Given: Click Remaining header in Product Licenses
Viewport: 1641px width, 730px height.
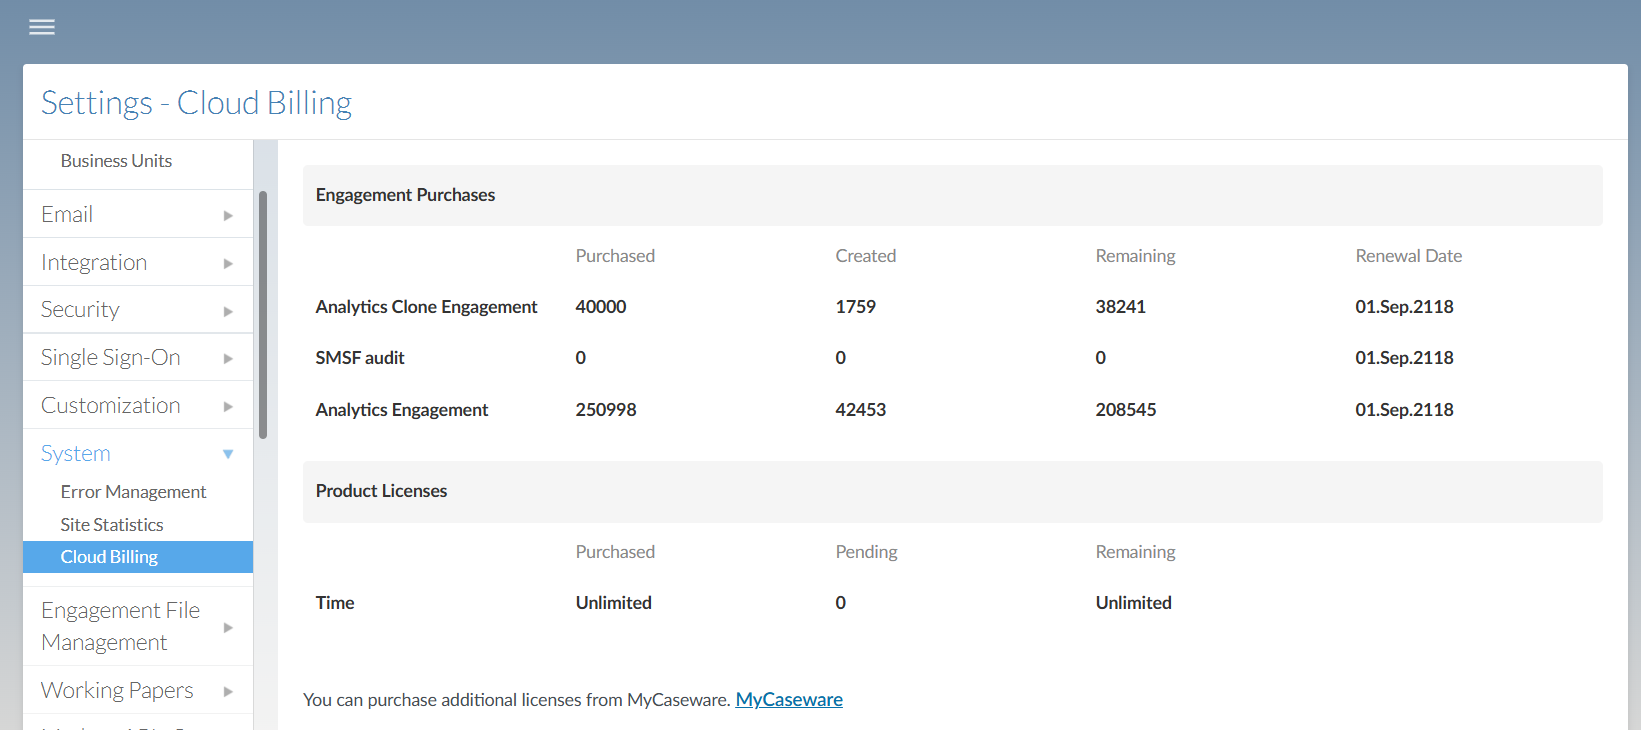Looking at the screenshot, I should [1136, 552].
